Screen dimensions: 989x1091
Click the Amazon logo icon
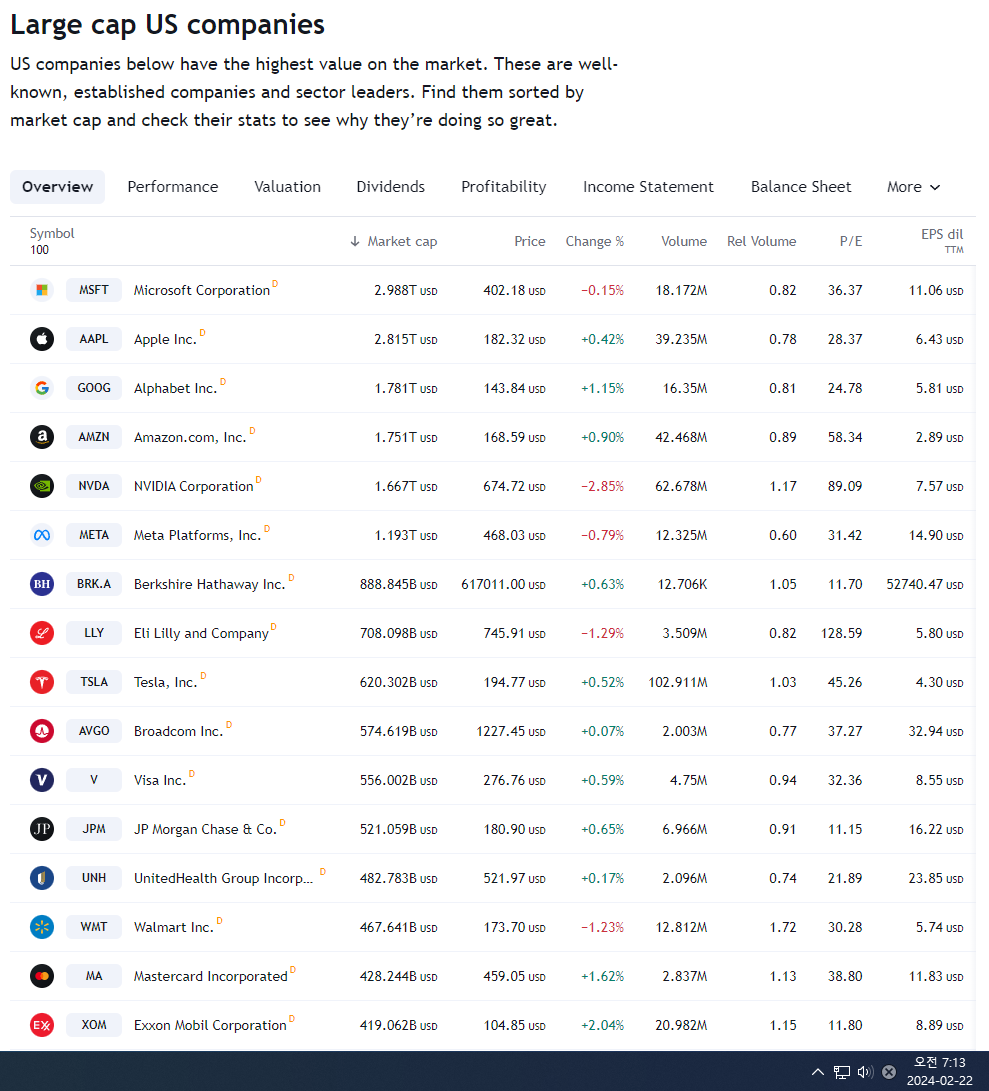tap(42, 437)
